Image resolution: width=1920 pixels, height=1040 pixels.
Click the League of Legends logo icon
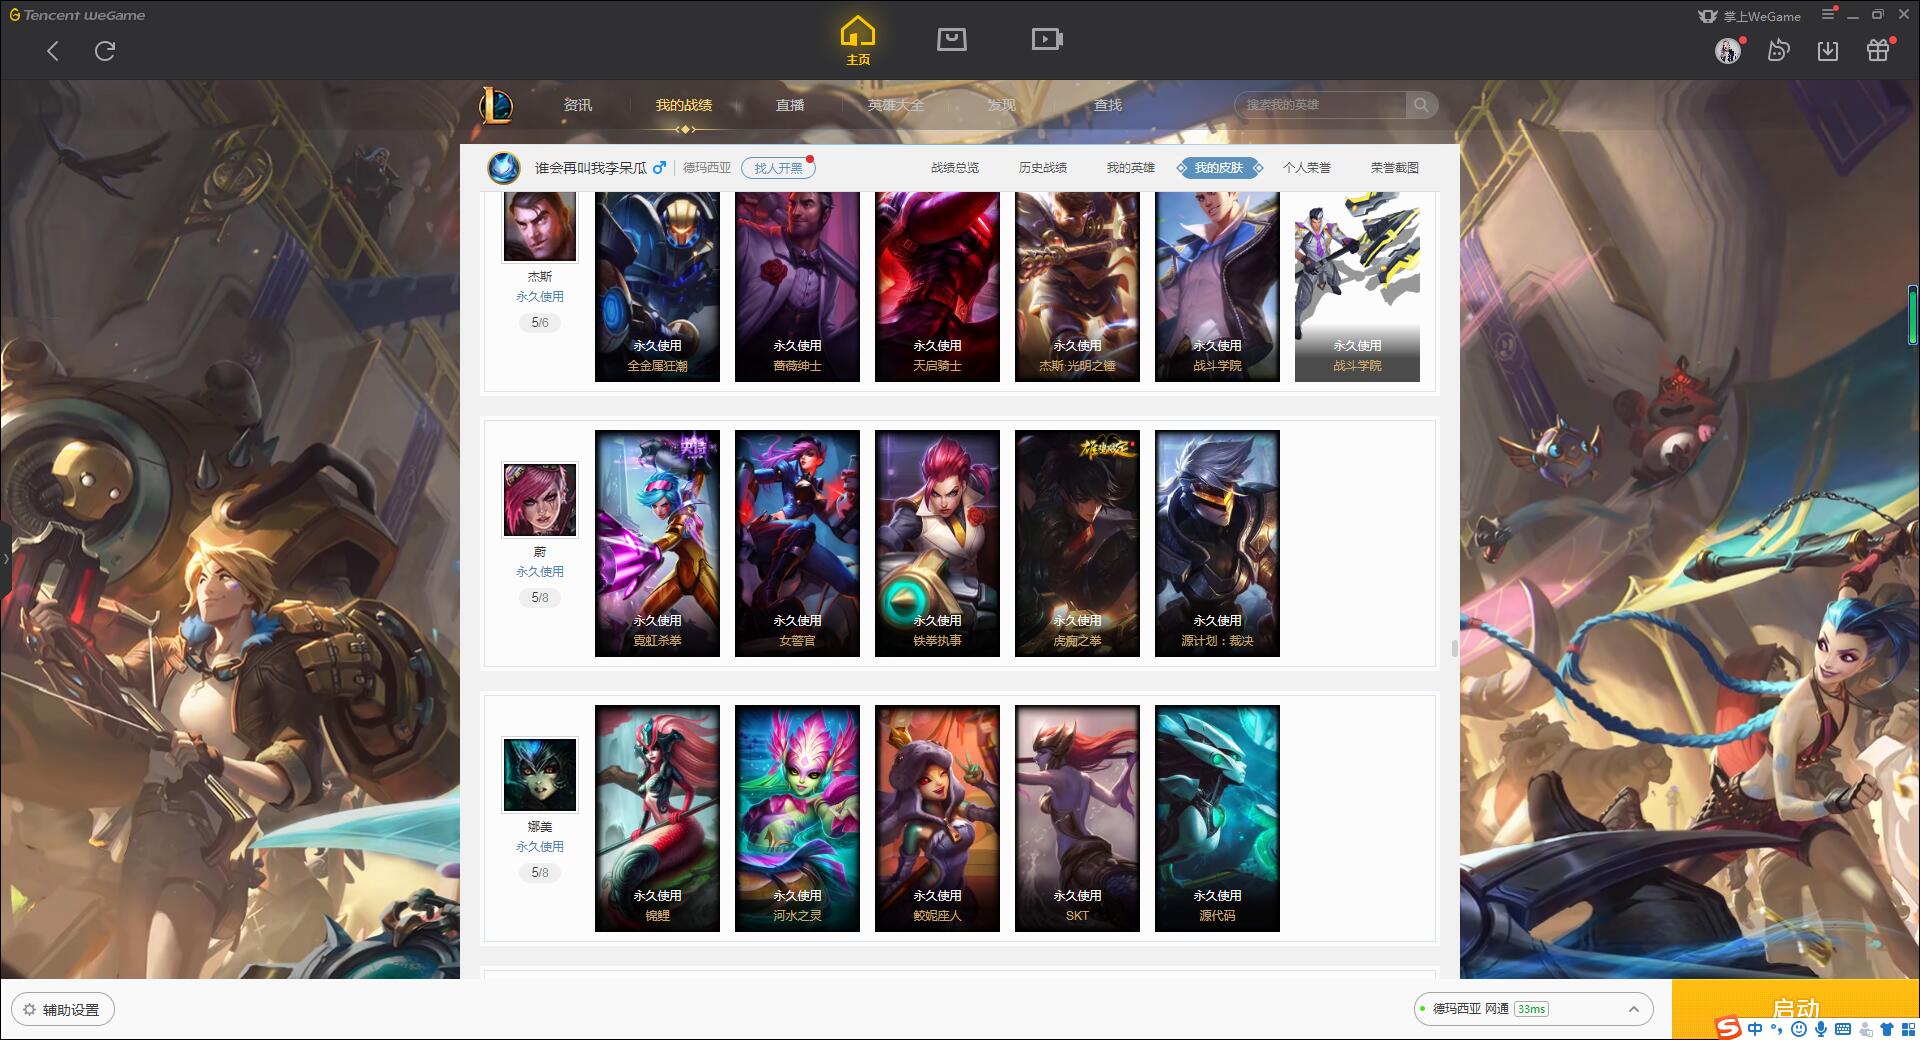496,105
